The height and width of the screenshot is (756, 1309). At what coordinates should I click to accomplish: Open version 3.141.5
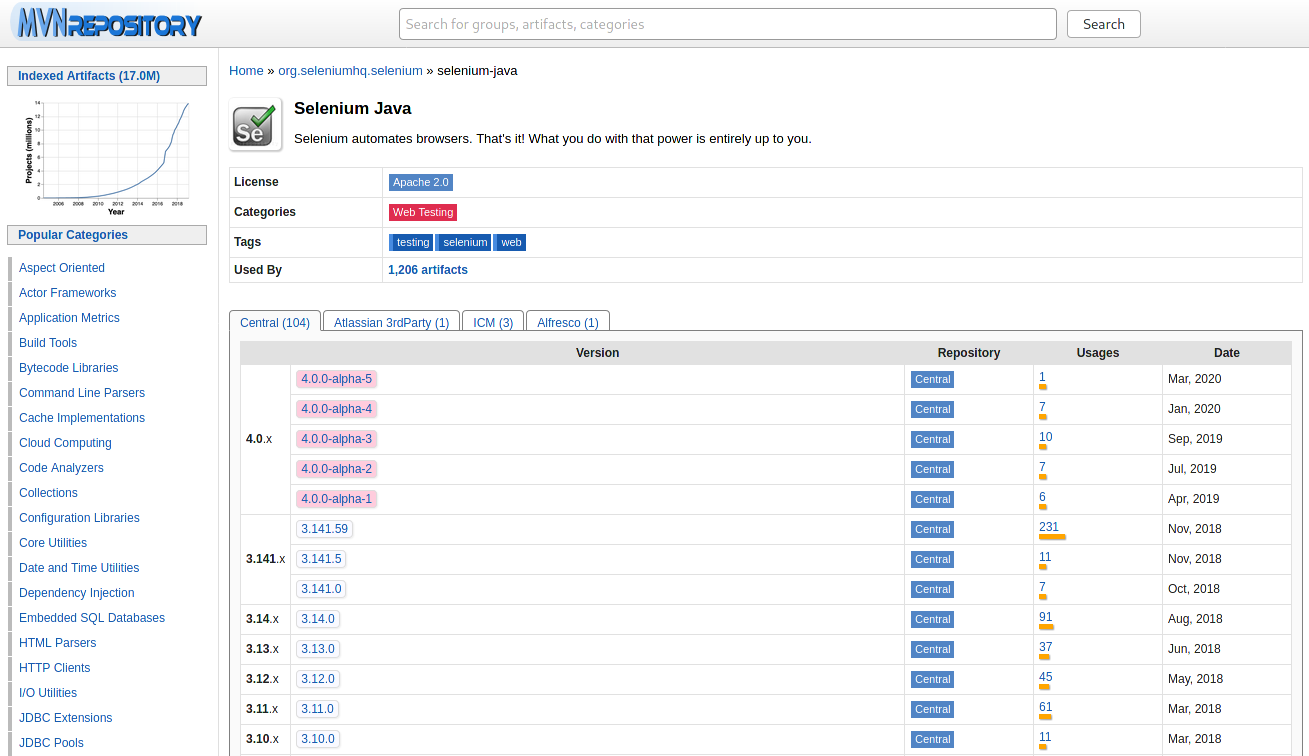tap(321, 559)
